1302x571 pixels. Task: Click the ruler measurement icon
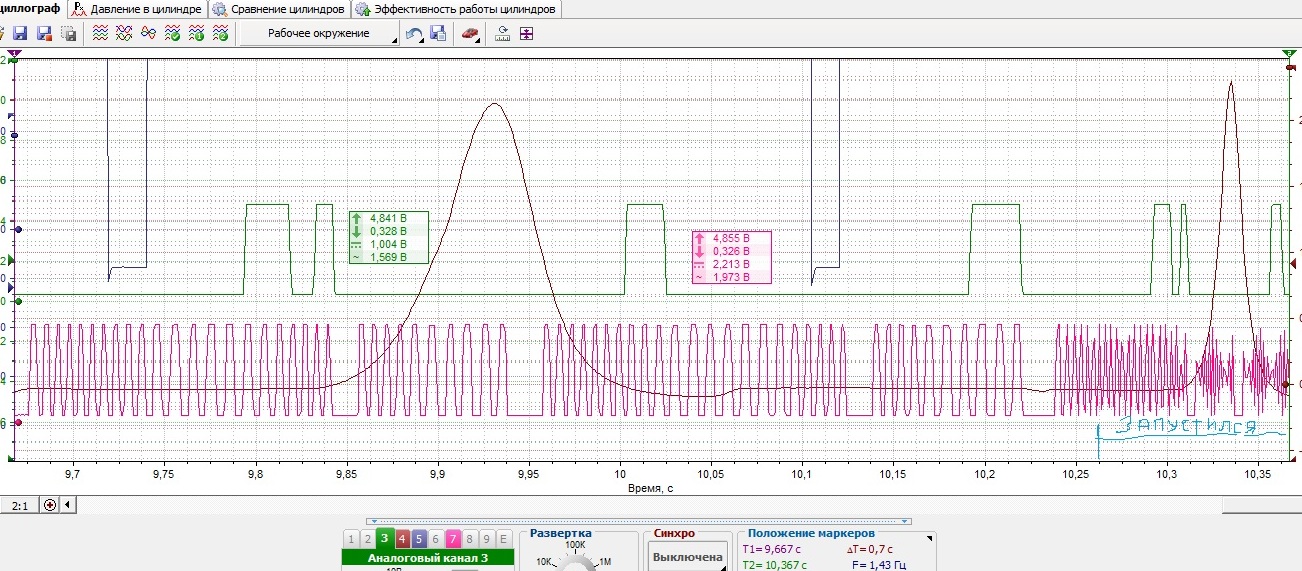[503, 34]
